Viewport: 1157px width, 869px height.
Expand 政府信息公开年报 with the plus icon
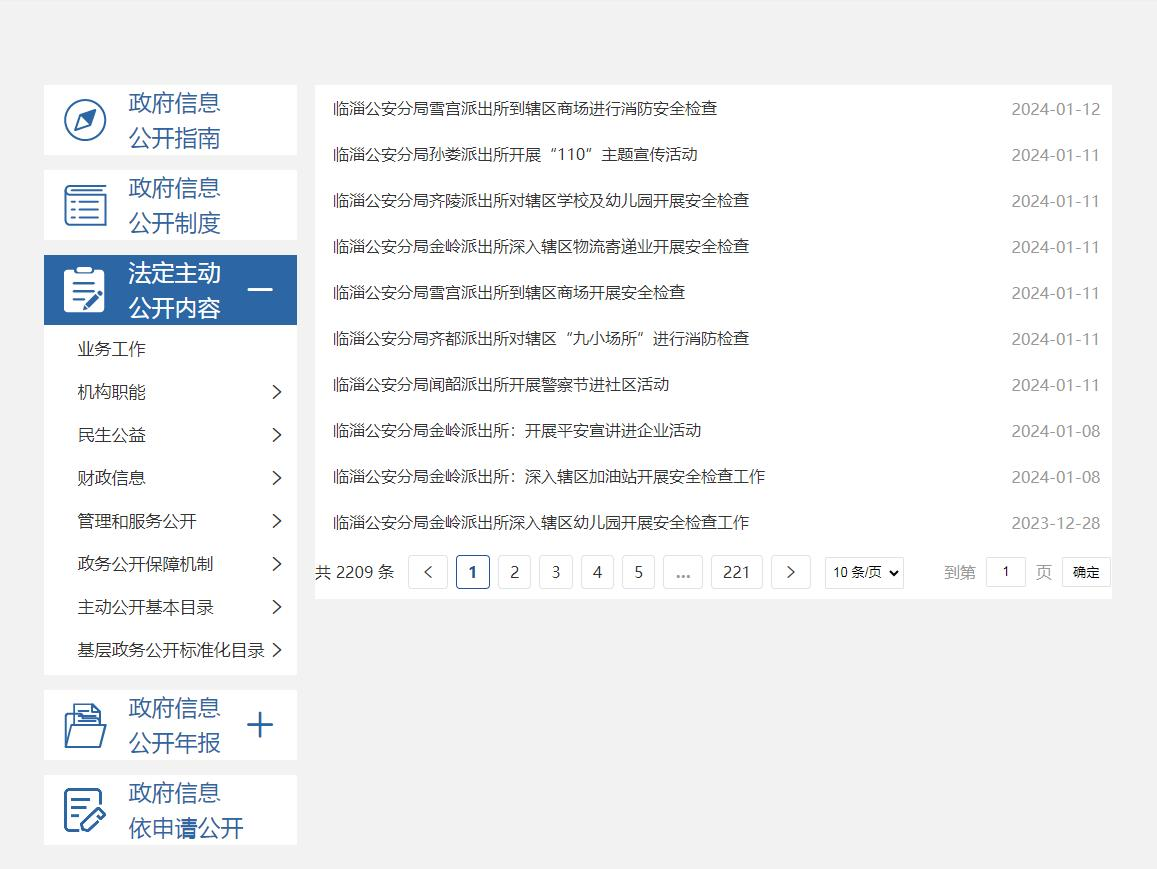click(260, 725)
